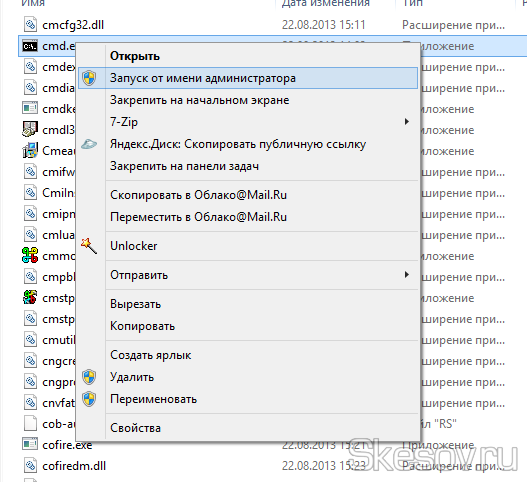Choose Удалить from the context menu
Screen dimensions: 527x482
248,377
